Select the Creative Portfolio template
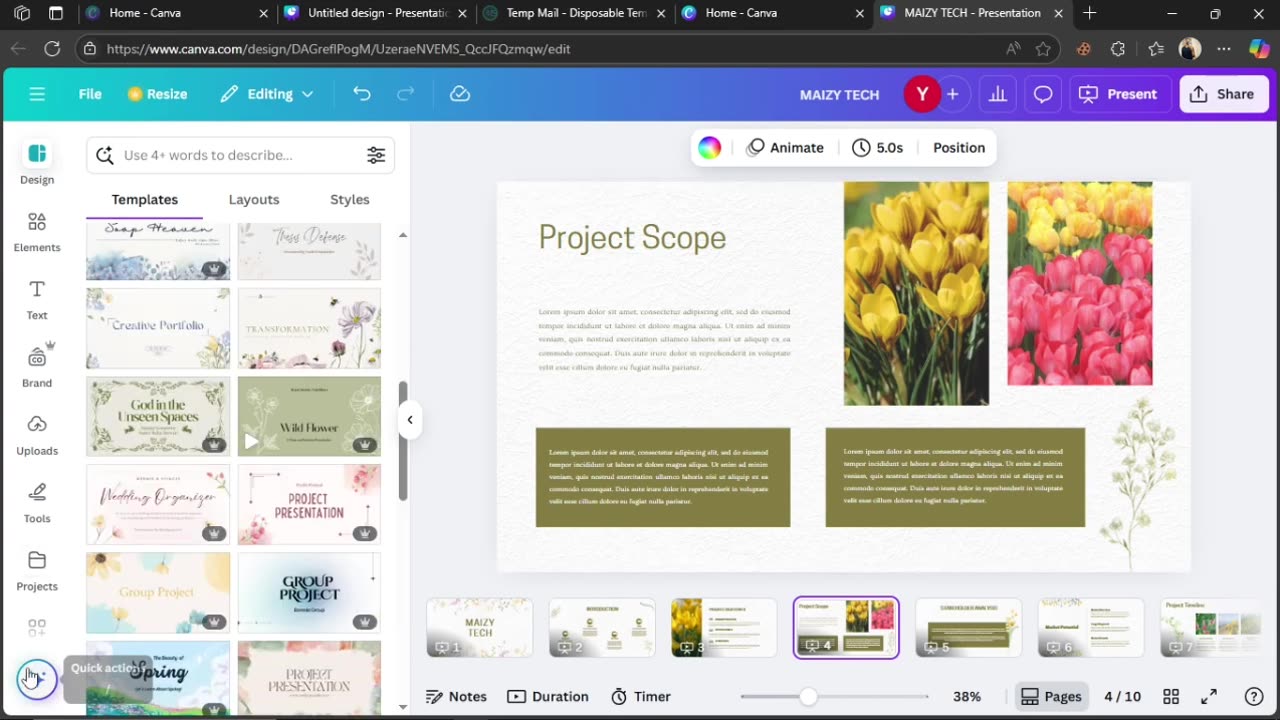Image resolution: width=1280 pixels, height=720 pixels. coord(158,328)
